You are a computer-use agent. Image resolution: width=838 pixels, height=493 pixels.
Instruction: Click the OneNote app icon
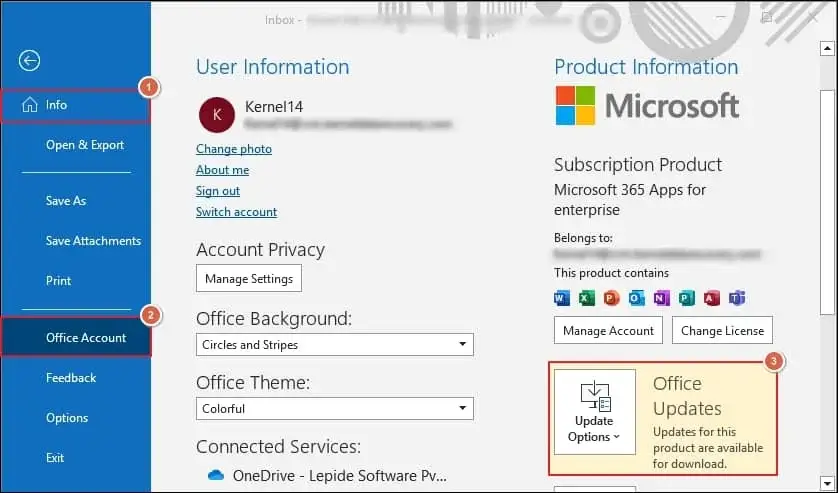[662, 298]
